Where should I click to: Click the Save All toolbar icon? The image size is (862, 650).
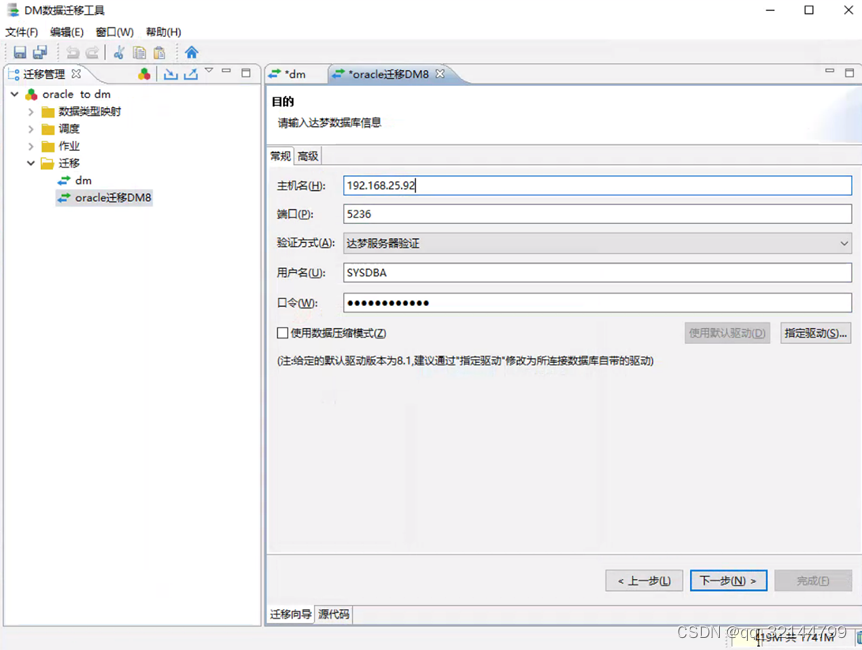tap(40, 52)
